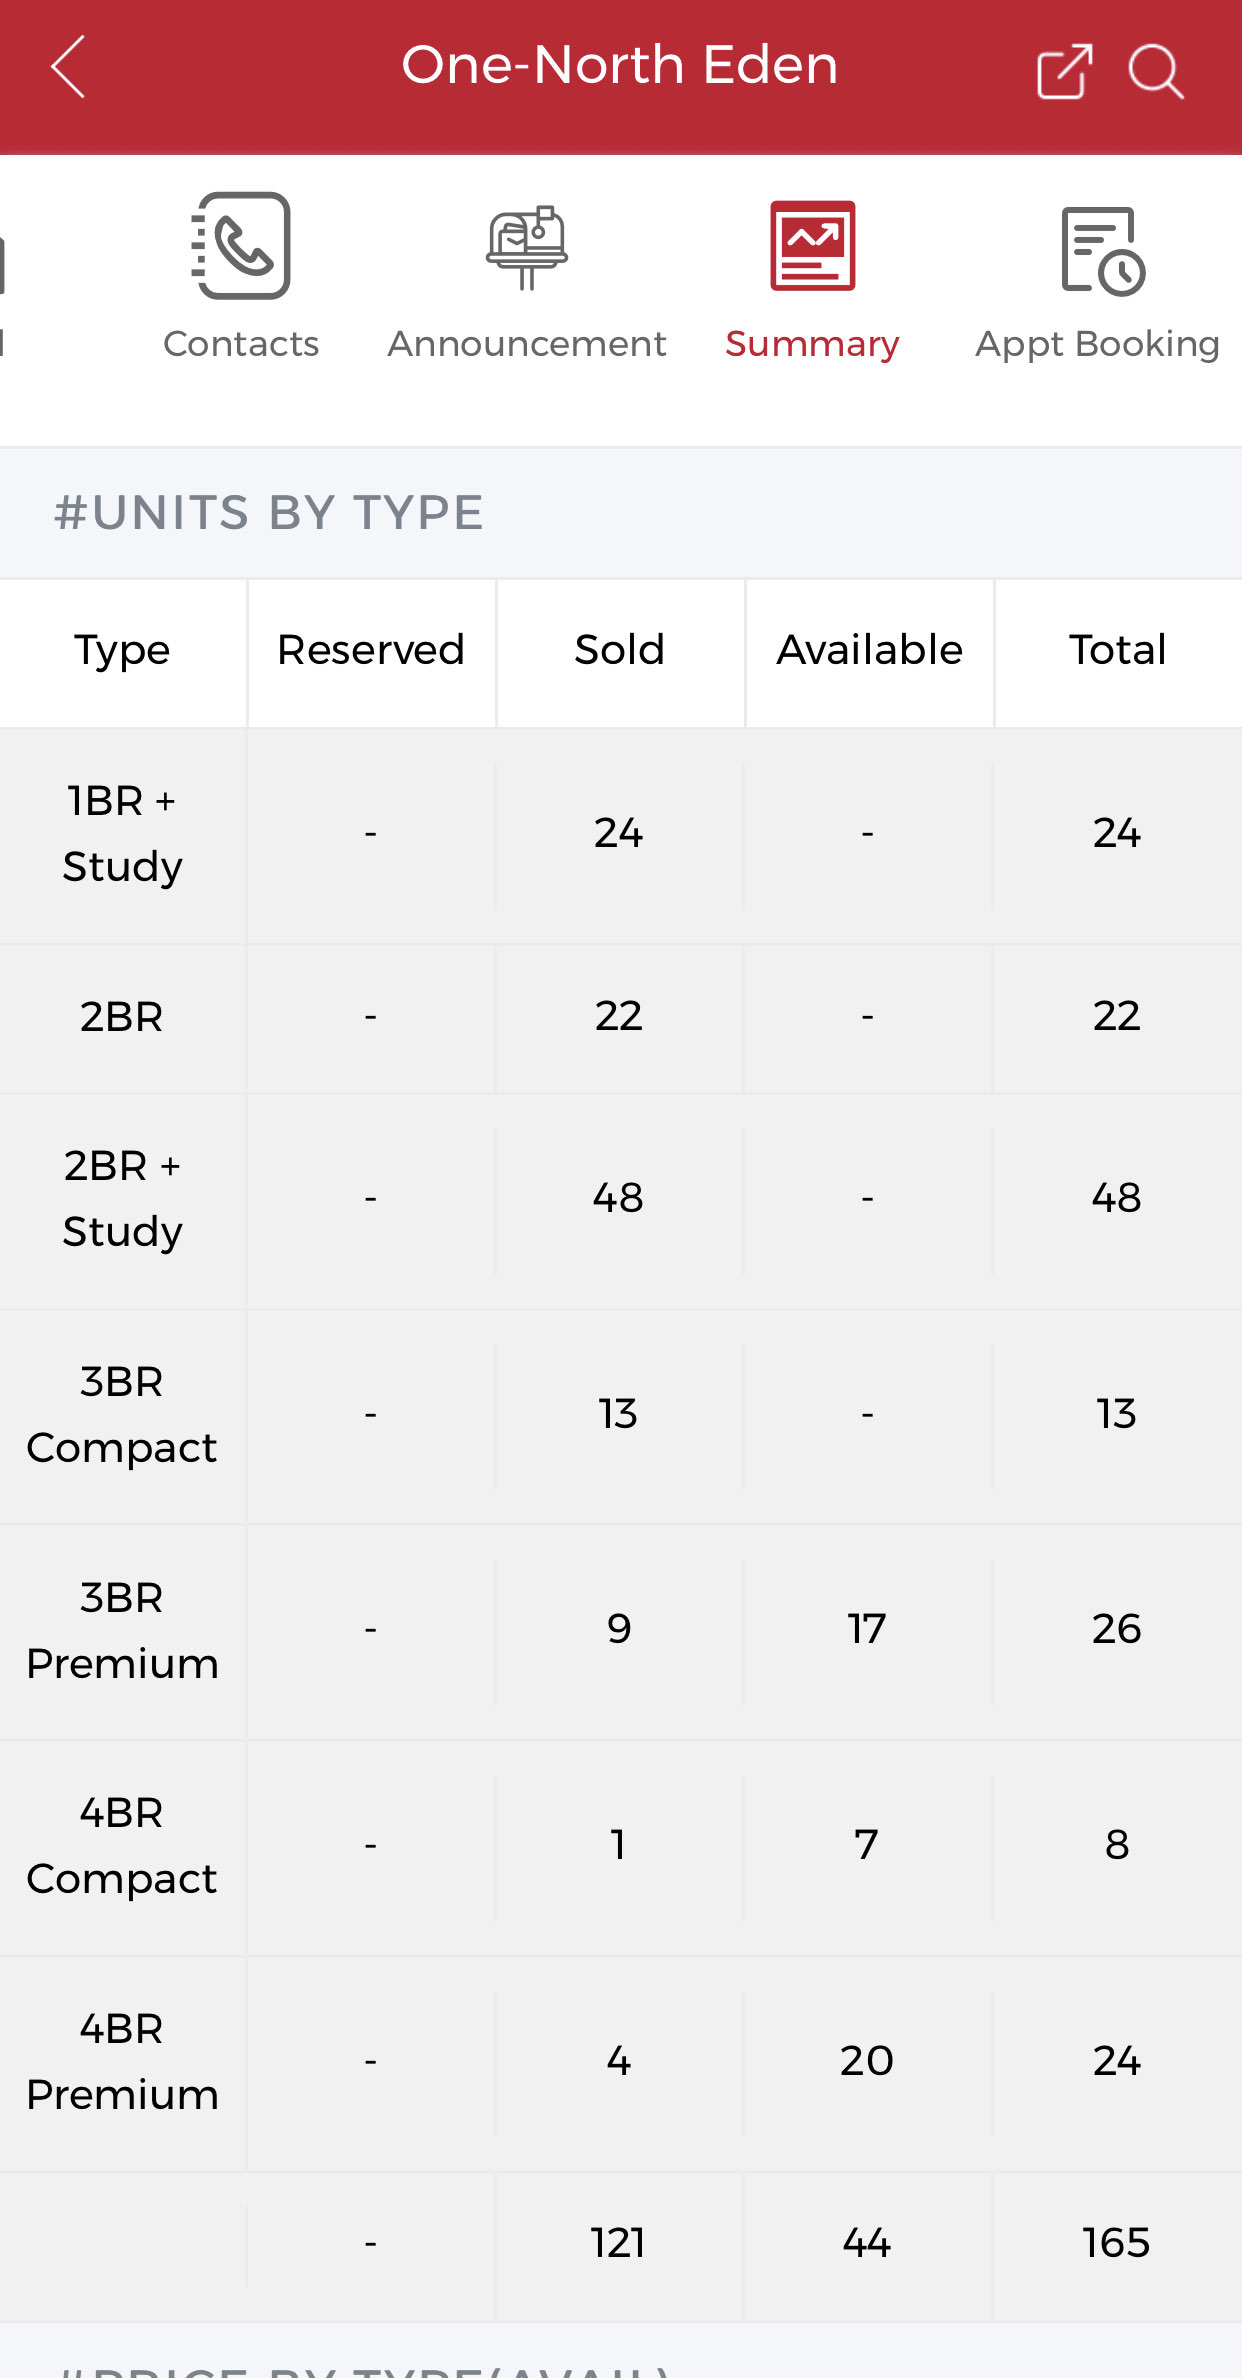
Task: Click the Summary tab label
Action: (812, 344)
